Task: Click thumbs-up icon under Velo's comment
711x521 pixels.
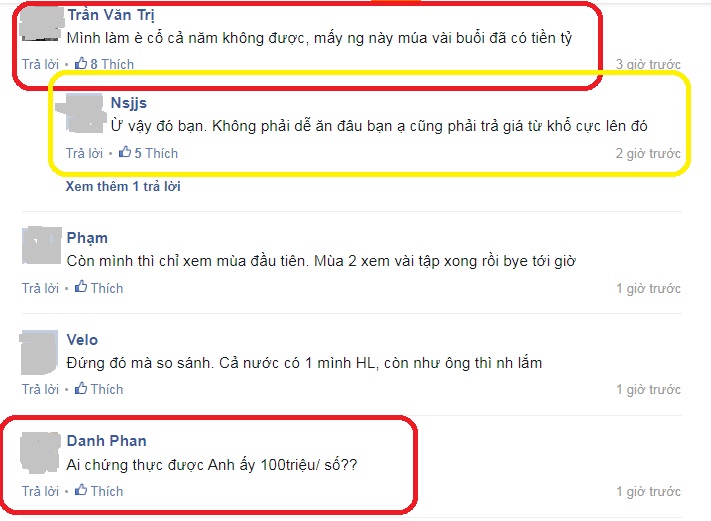Action: (x=81, y=388)
